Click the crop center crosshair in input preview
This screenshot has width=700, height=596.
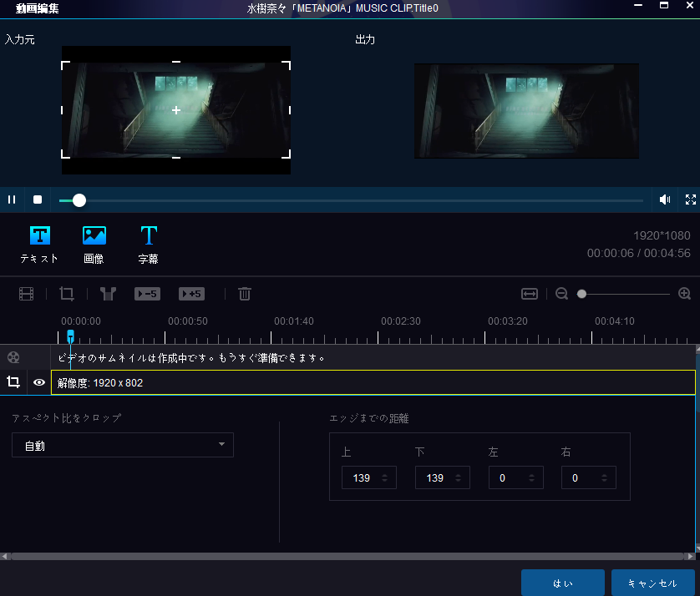tap(176, 110)
